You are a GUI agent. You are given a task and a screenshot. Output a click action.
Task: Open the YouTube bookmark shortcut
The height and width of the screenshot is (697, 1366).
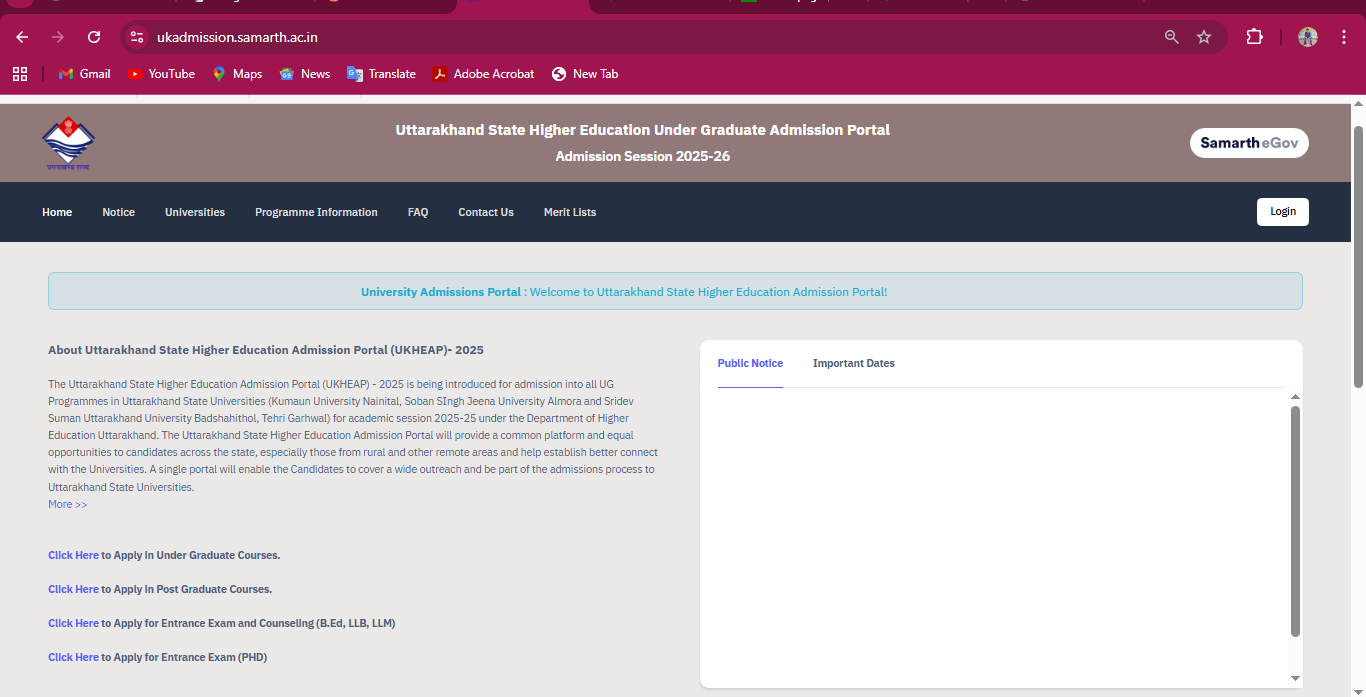tap(161, 73)
